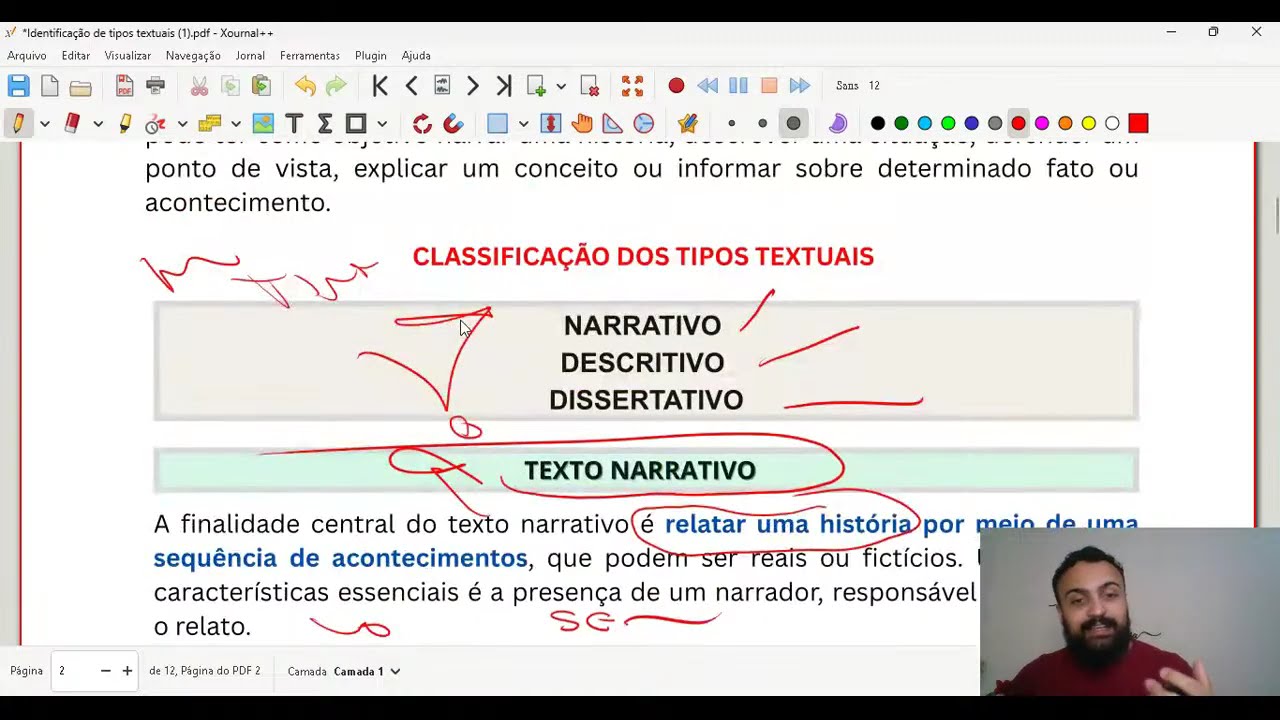The height and width of the screenshot is (720, 1280).
Task: Insert an image with picture icon
Action: [x=263, y=124]
